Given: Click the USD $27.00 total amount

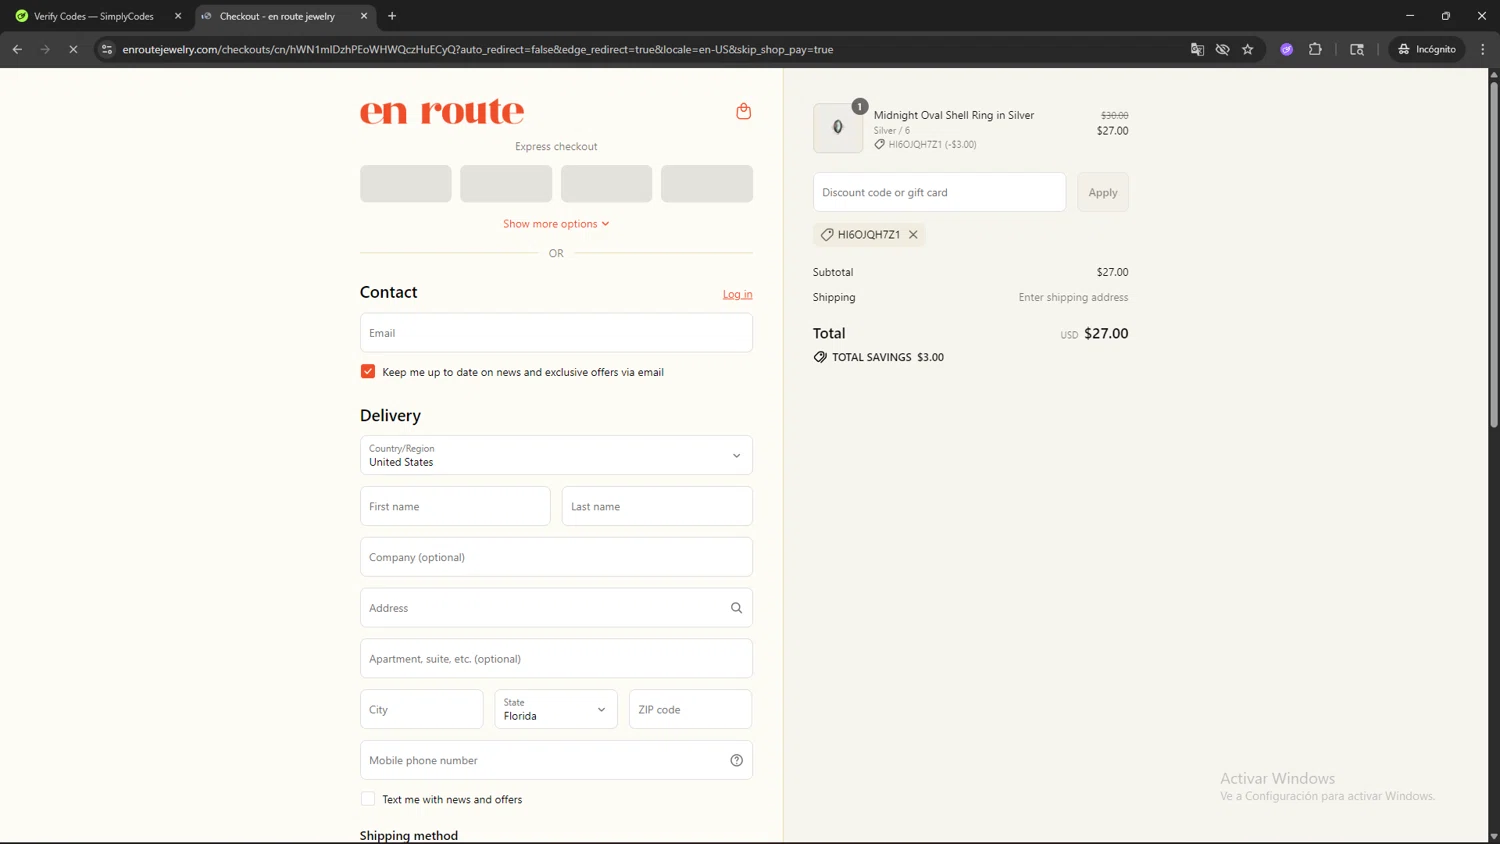Looking at the screenshot, I should click(1094, 334).
